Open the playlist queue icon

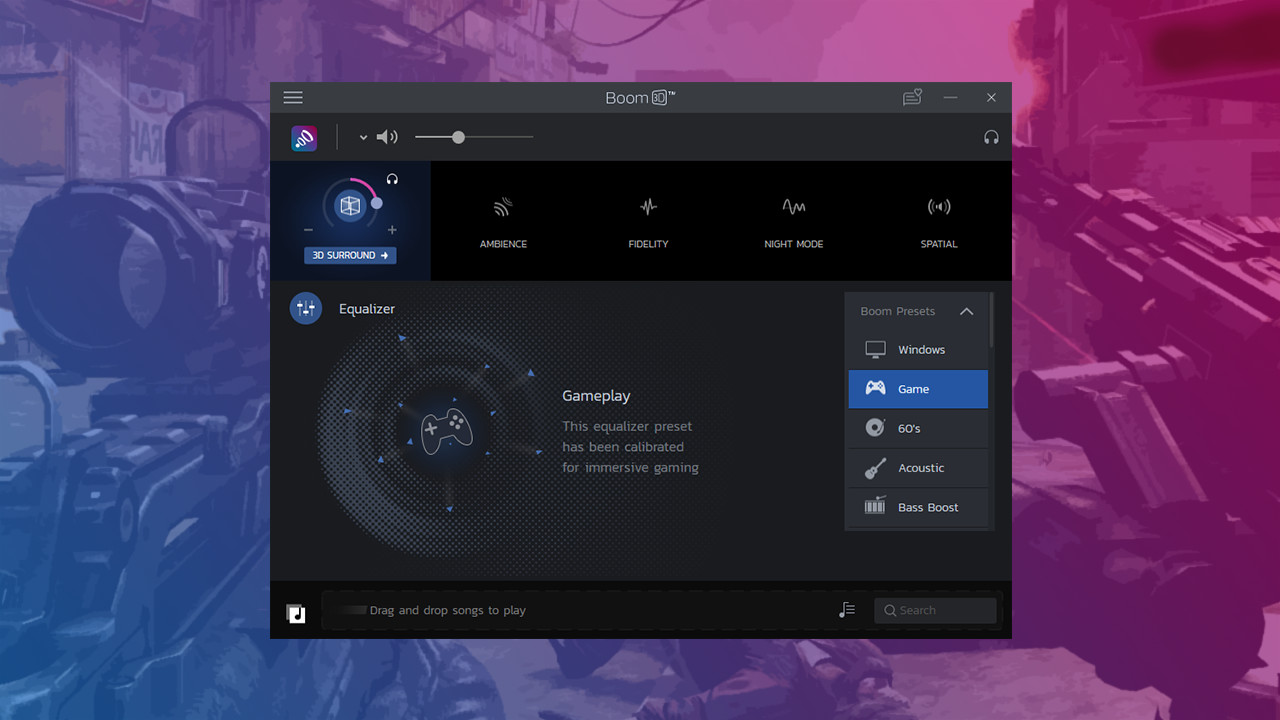[x=847, y=609]
